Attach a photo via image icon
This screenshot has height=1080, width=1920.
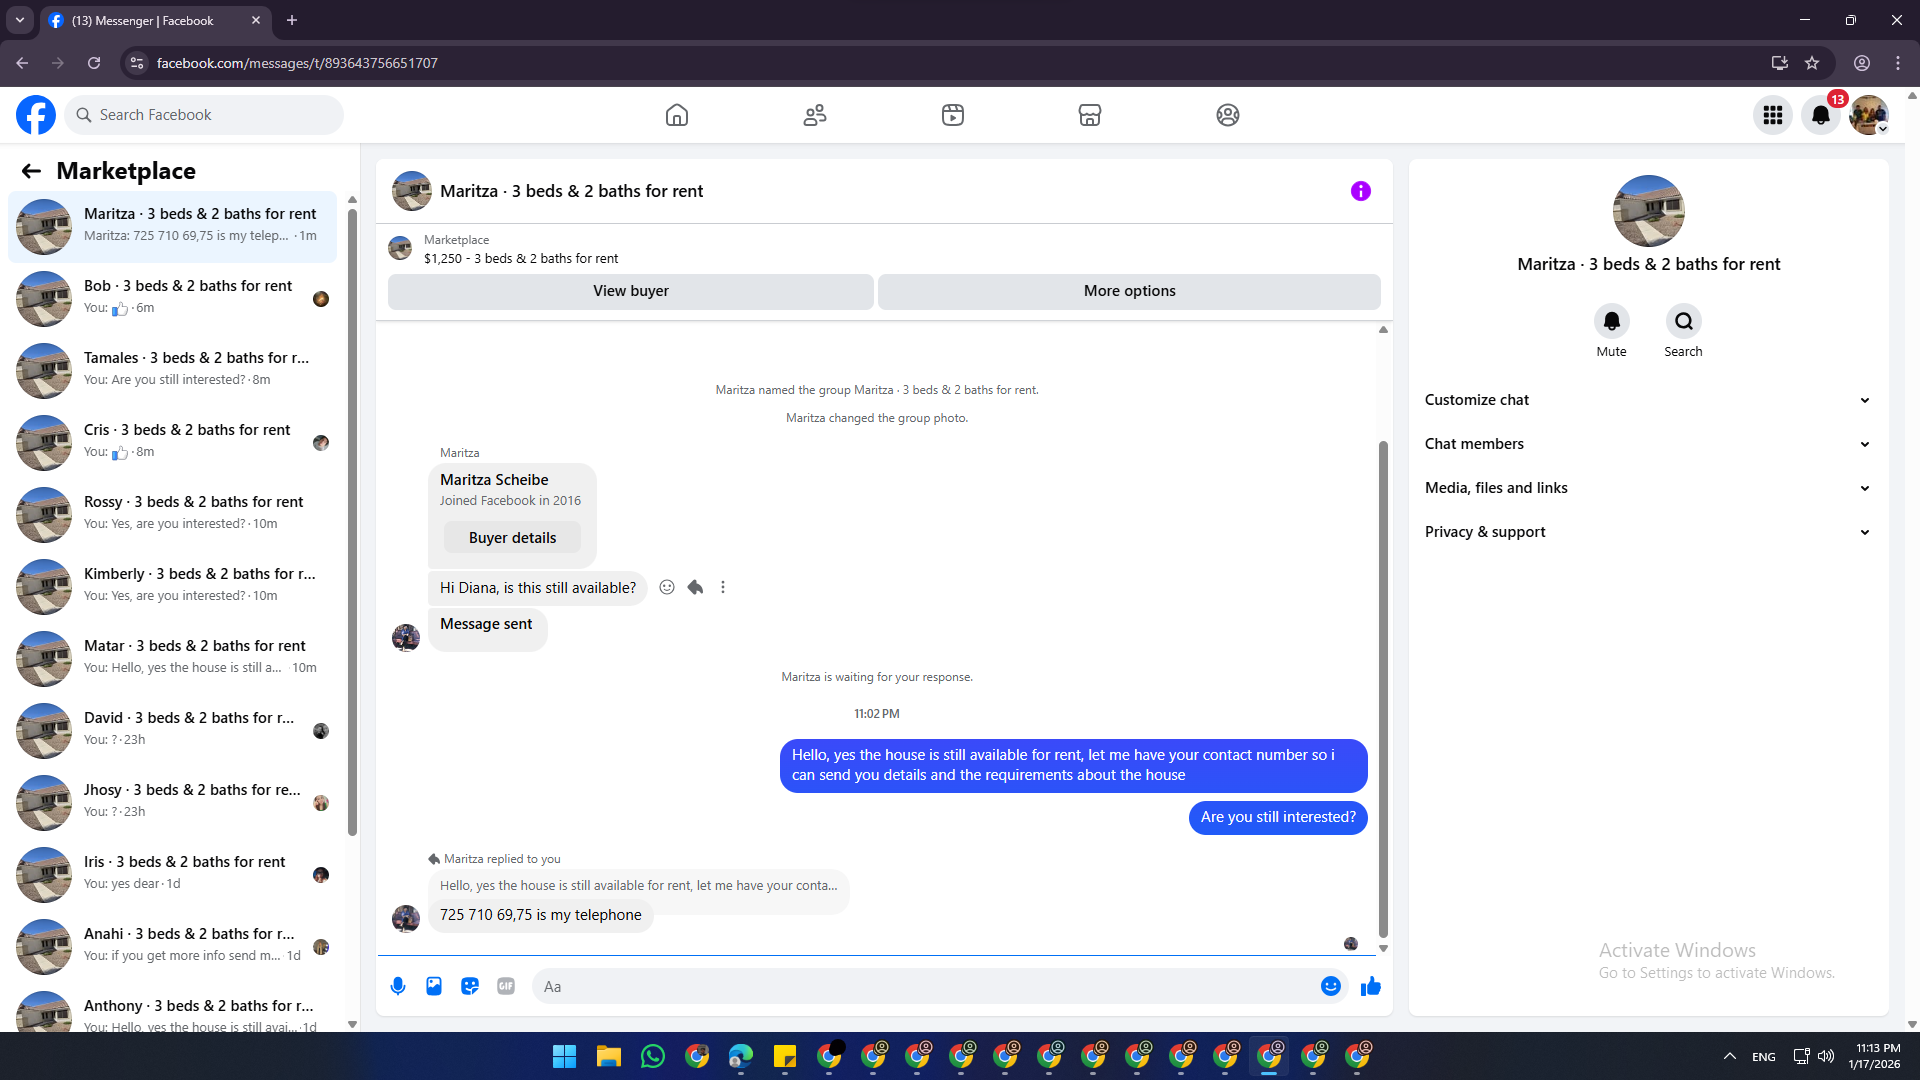(434, 986)
